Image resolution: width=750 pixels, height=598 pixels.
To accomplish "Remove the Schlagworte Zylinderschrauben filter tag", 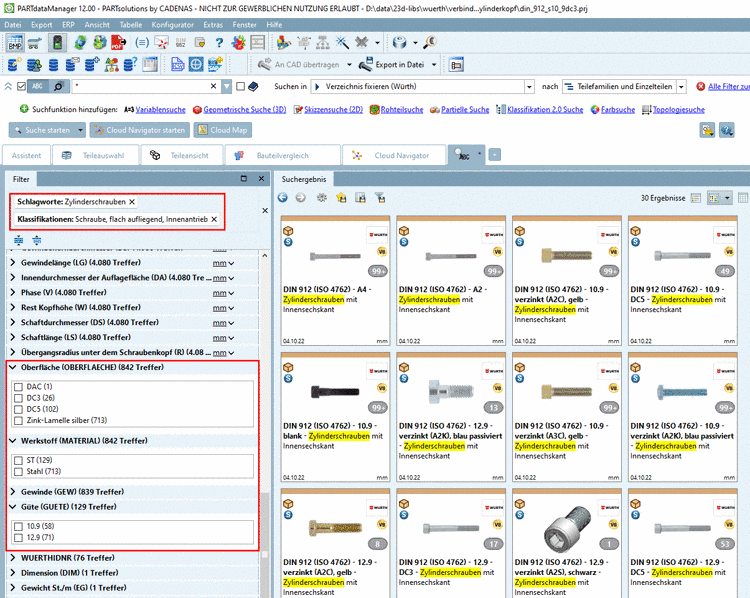I will point(132,202).
